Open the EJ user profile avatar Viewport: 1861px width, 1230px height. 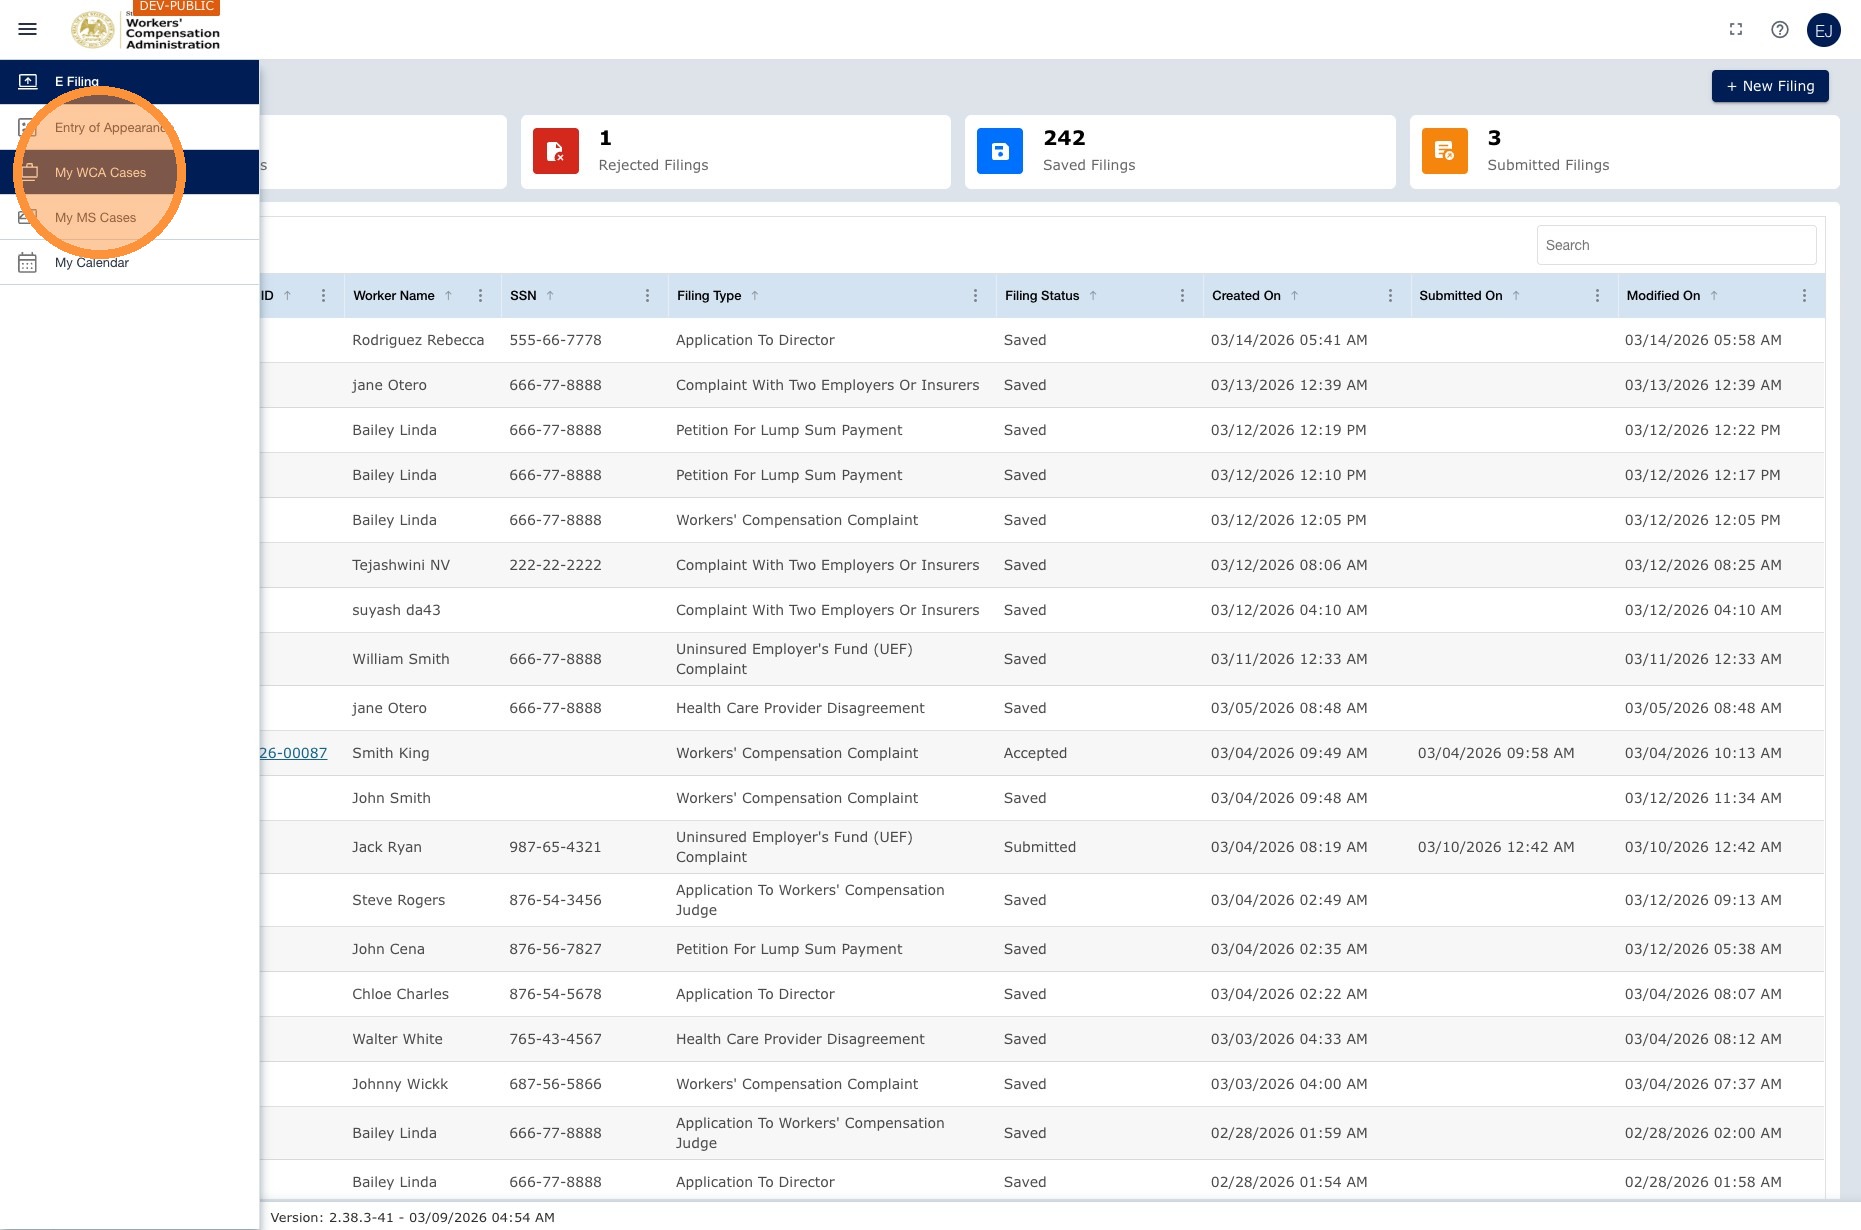(1824, 30)
